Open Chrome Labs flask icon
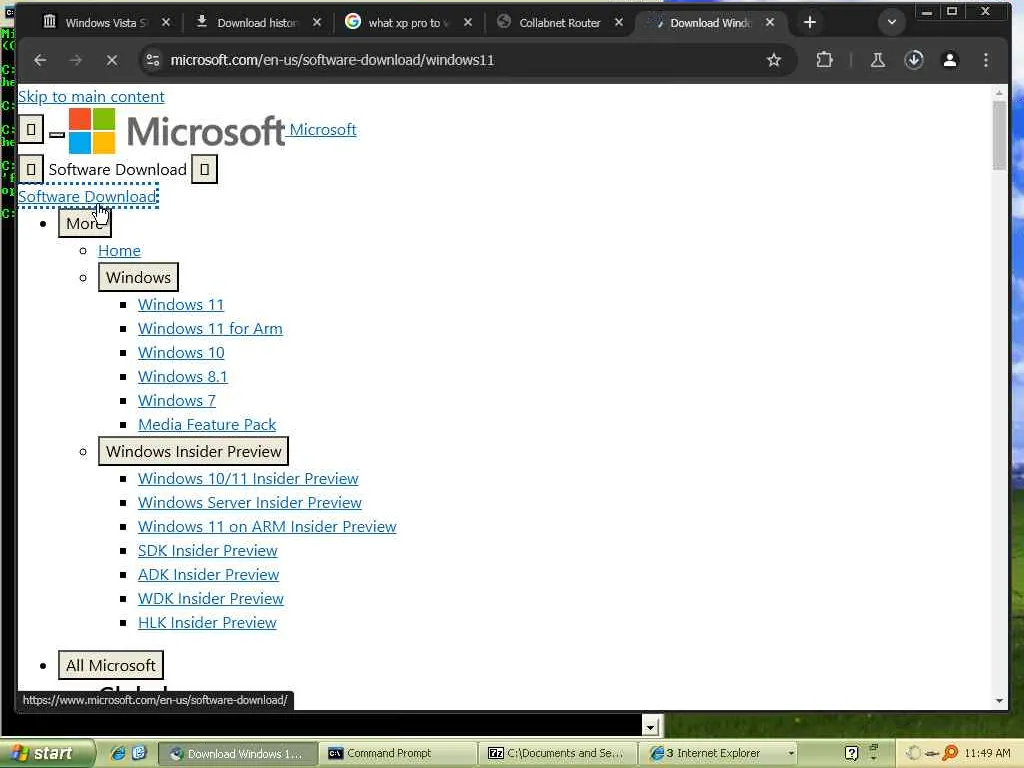 point(878,60)
